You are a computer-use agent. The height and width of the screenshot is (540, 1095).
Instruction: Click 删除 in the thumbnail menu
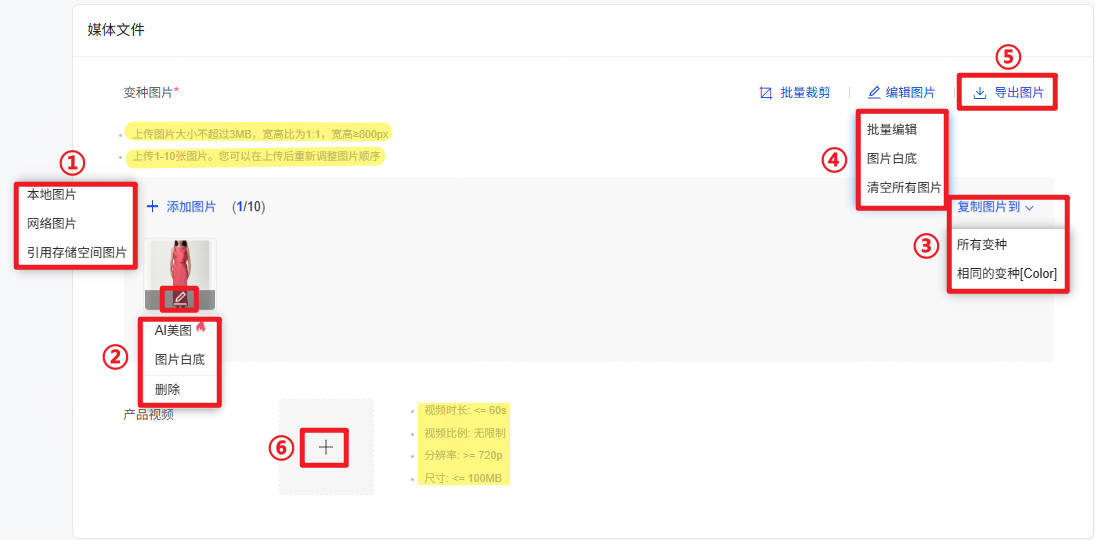tap(168, 389)
